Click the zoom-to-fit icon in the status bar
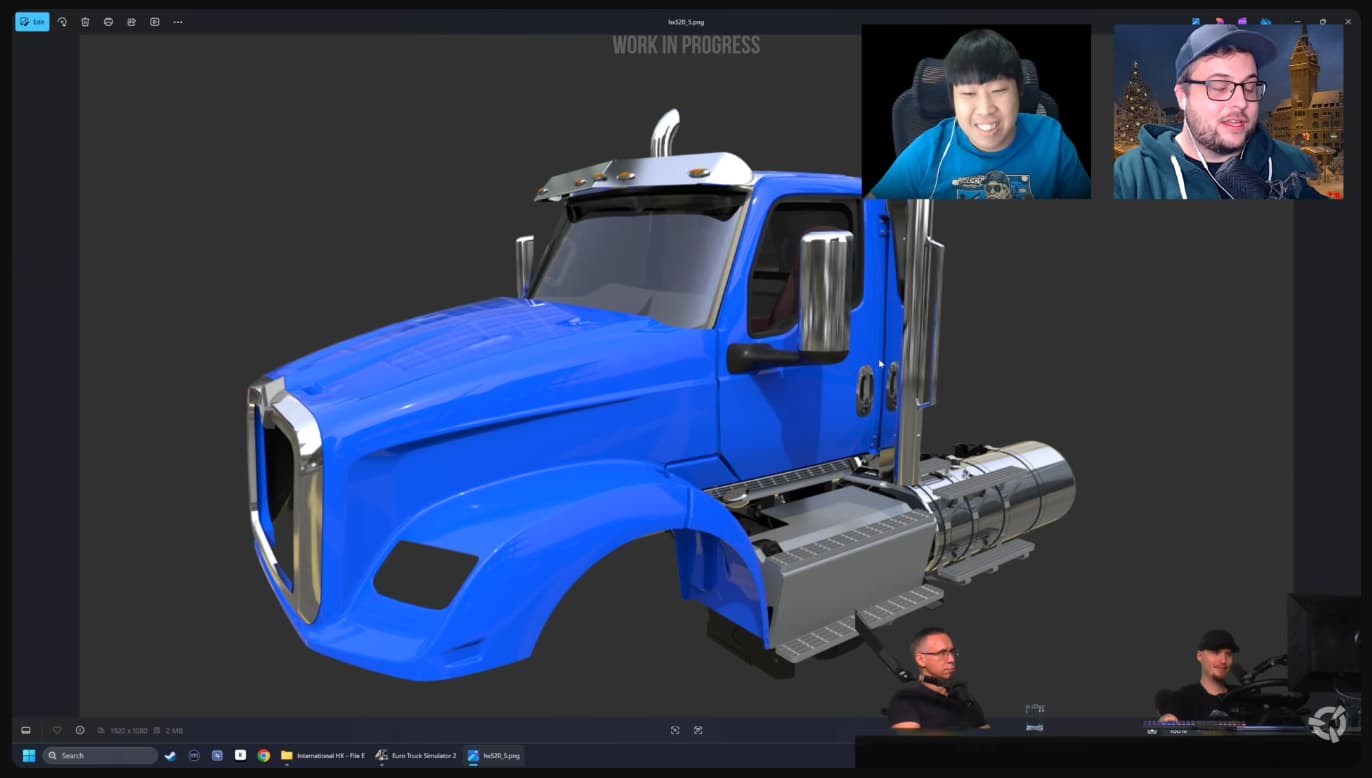The height and width of the screenshot is (778, 1372). (x=675, y=730)
